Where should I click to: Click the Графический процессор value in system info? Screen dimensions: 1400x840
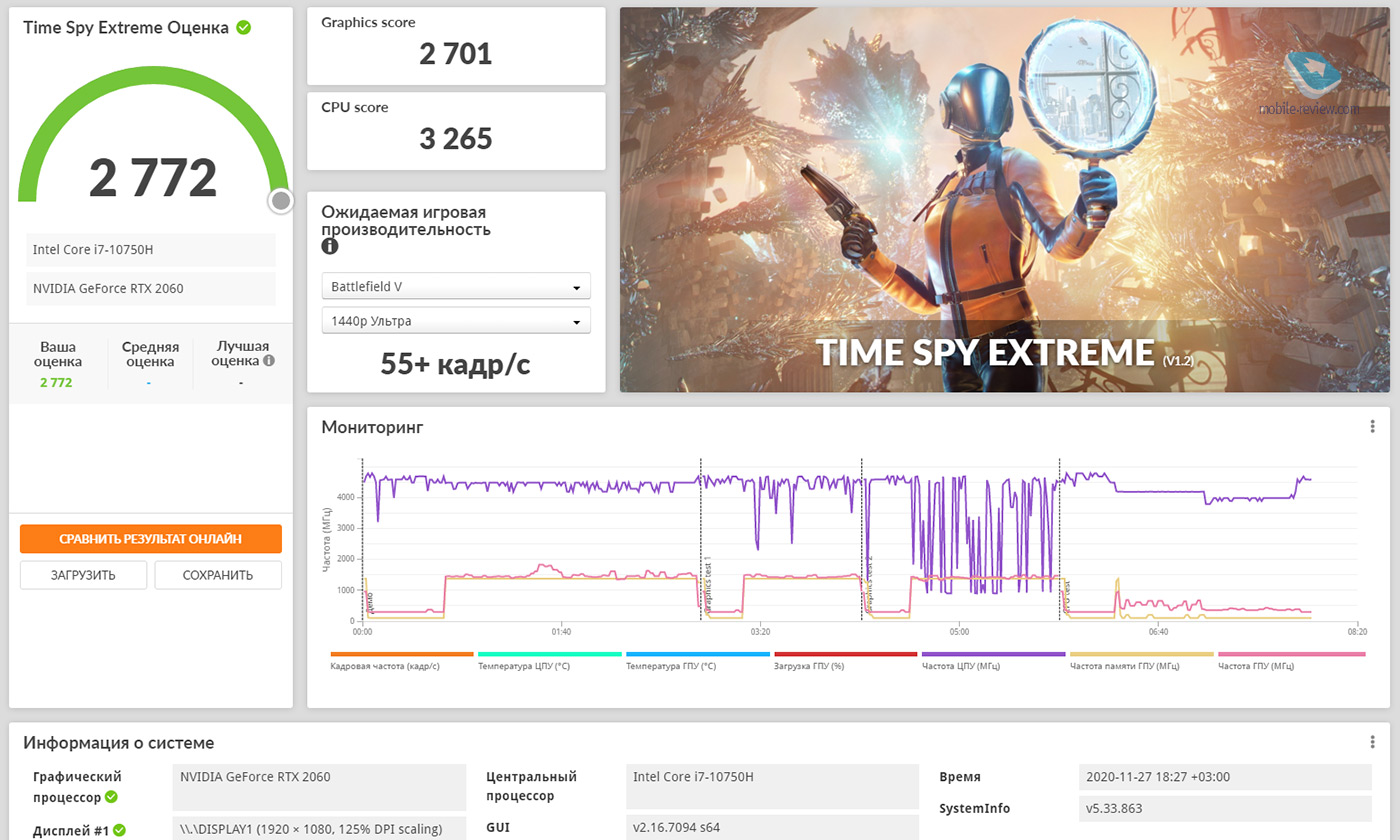click(x=319, y=787)
